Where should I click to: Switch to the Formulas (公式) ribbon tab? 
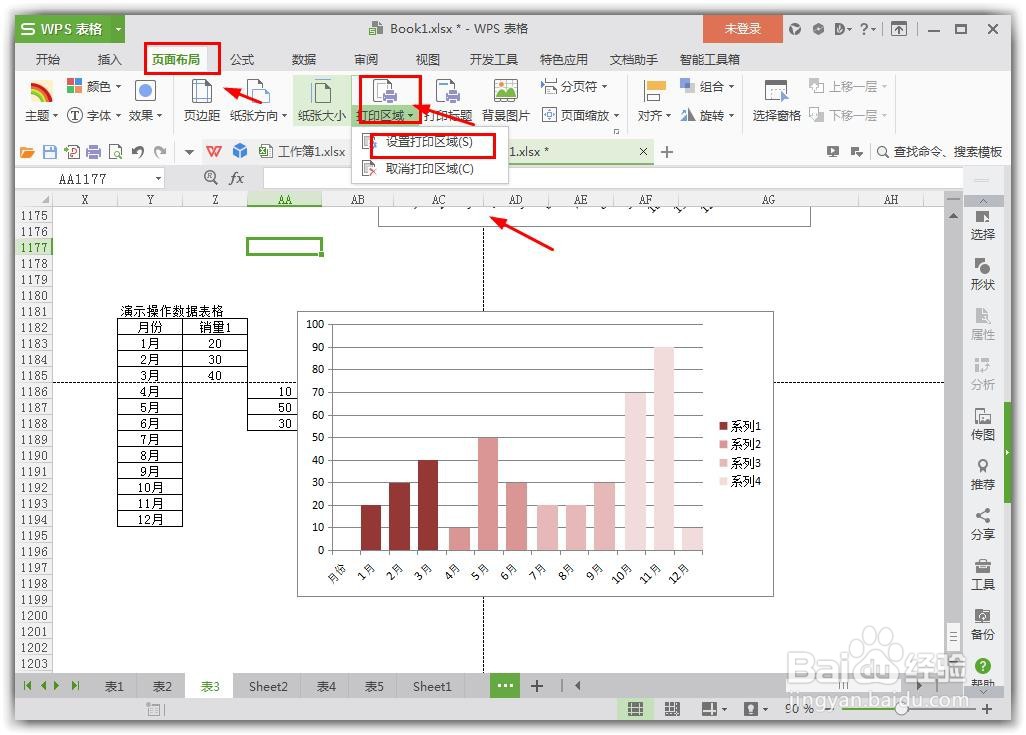coord(241,60)
